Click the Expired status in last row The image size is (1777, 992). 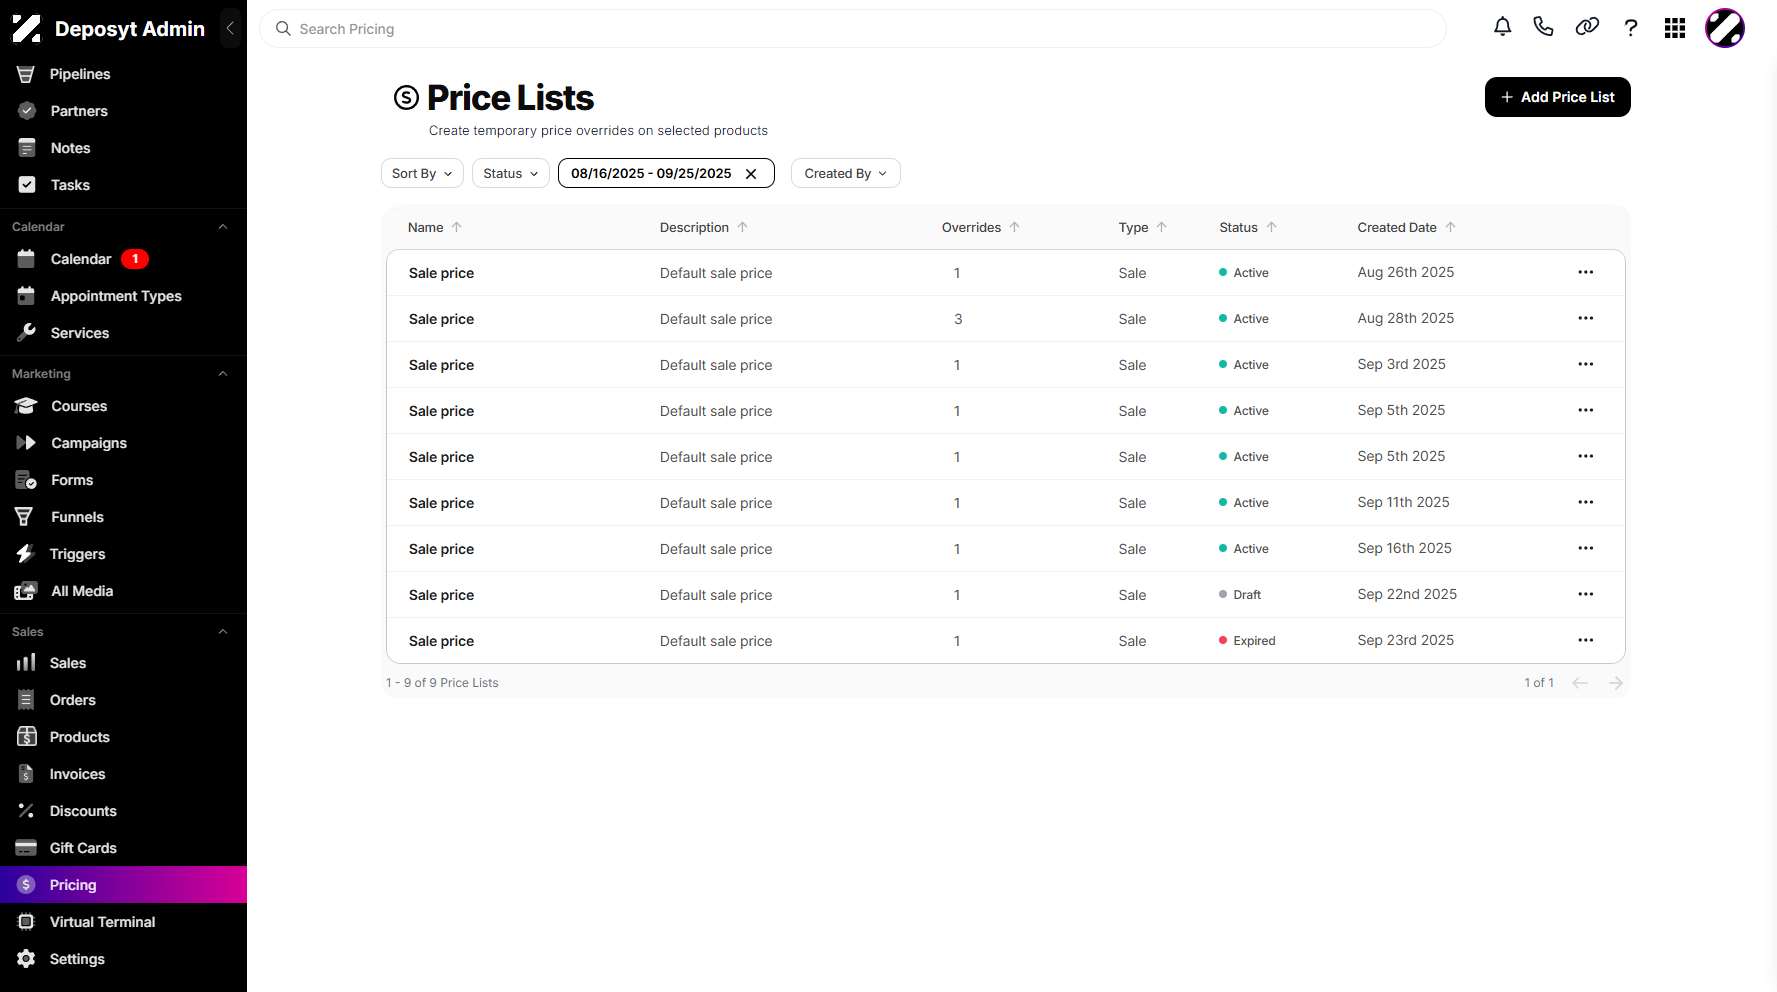(x=1247, y=641)
